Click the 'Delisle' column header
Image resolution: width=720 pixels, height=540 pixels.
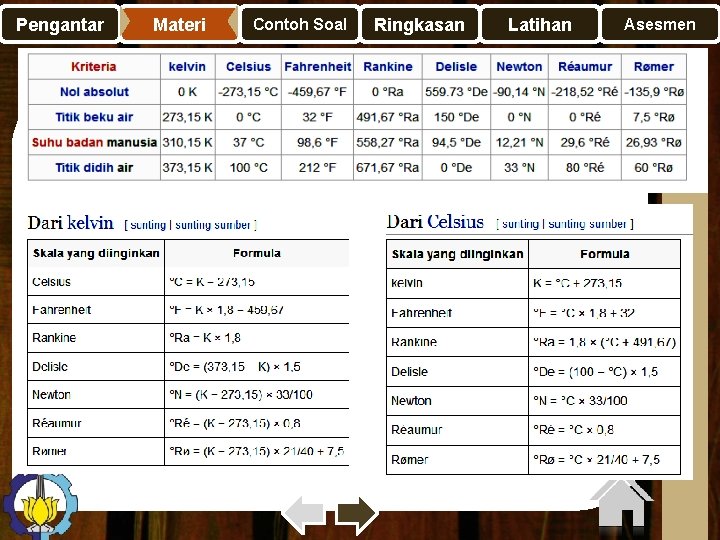(x=456, y=67)
